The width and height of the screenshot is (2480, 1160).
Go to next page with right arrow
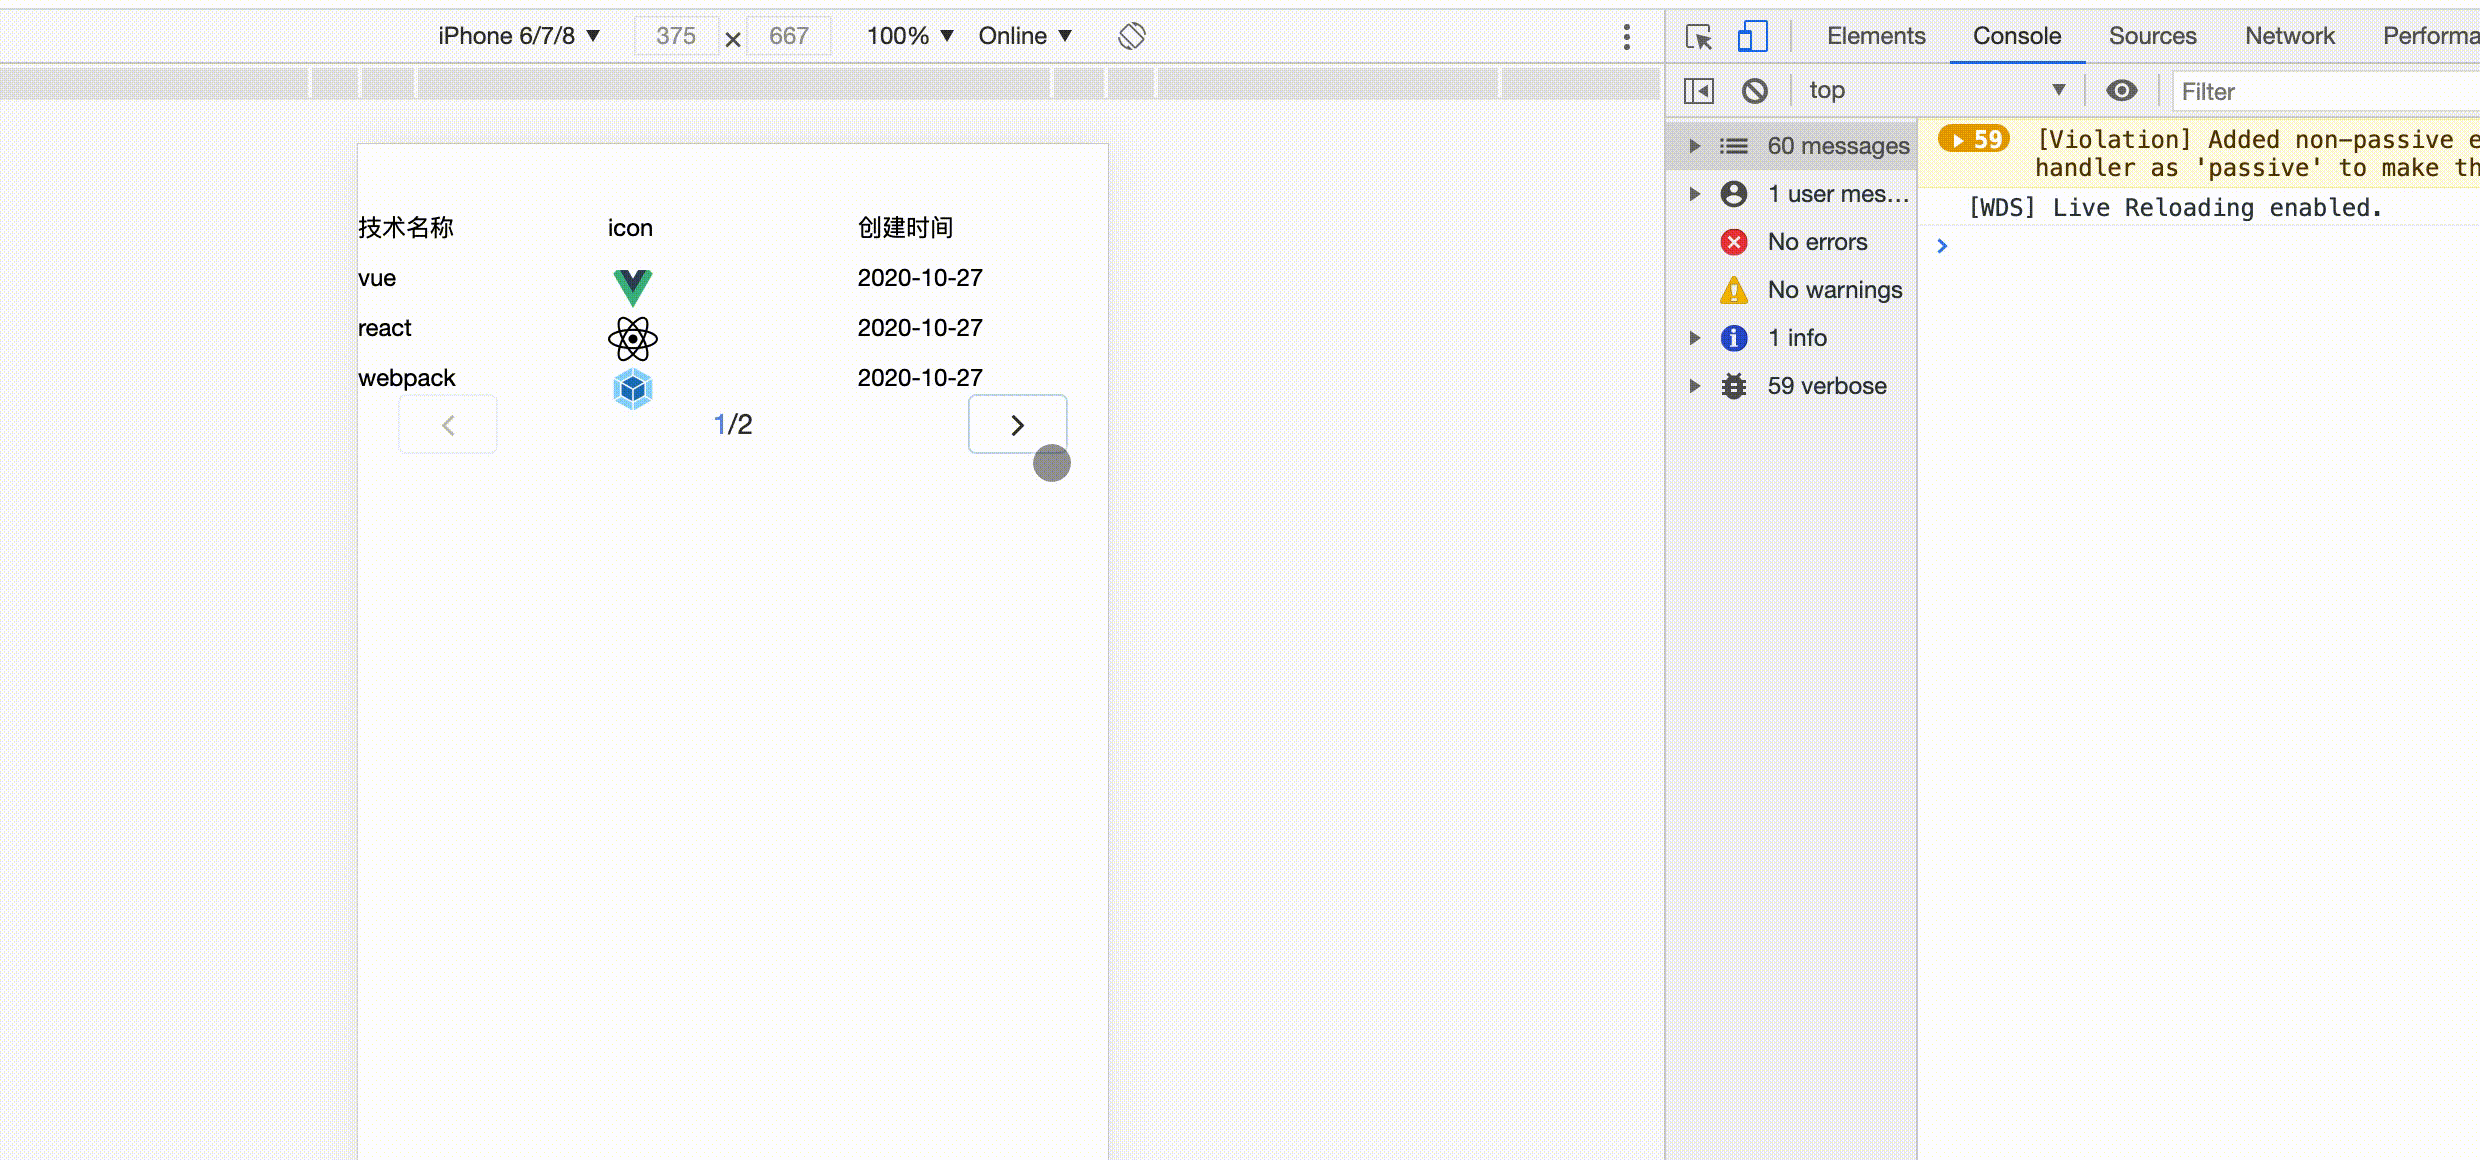(x=1017, y=425)
